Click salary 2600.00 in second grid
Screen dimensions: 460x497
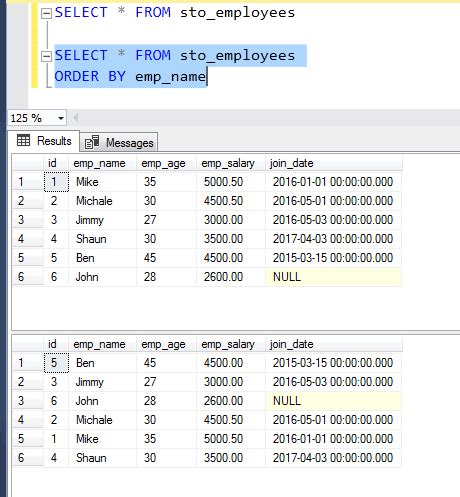coord(231,401)
